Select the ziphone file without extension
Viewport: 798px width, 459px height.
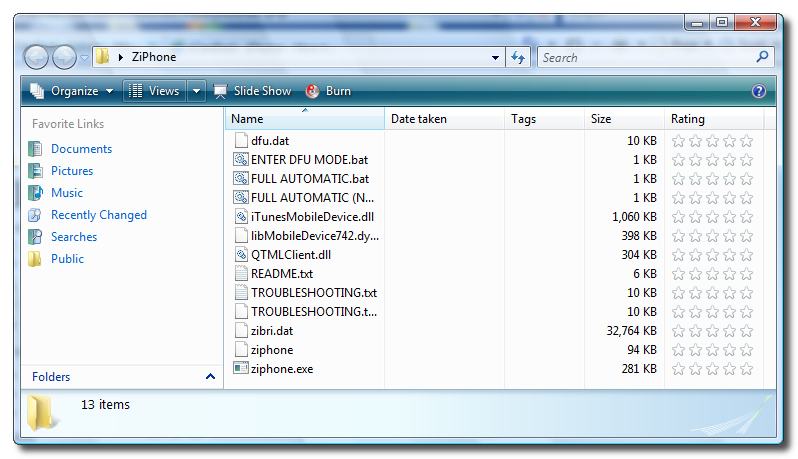[x=272, y=350]
